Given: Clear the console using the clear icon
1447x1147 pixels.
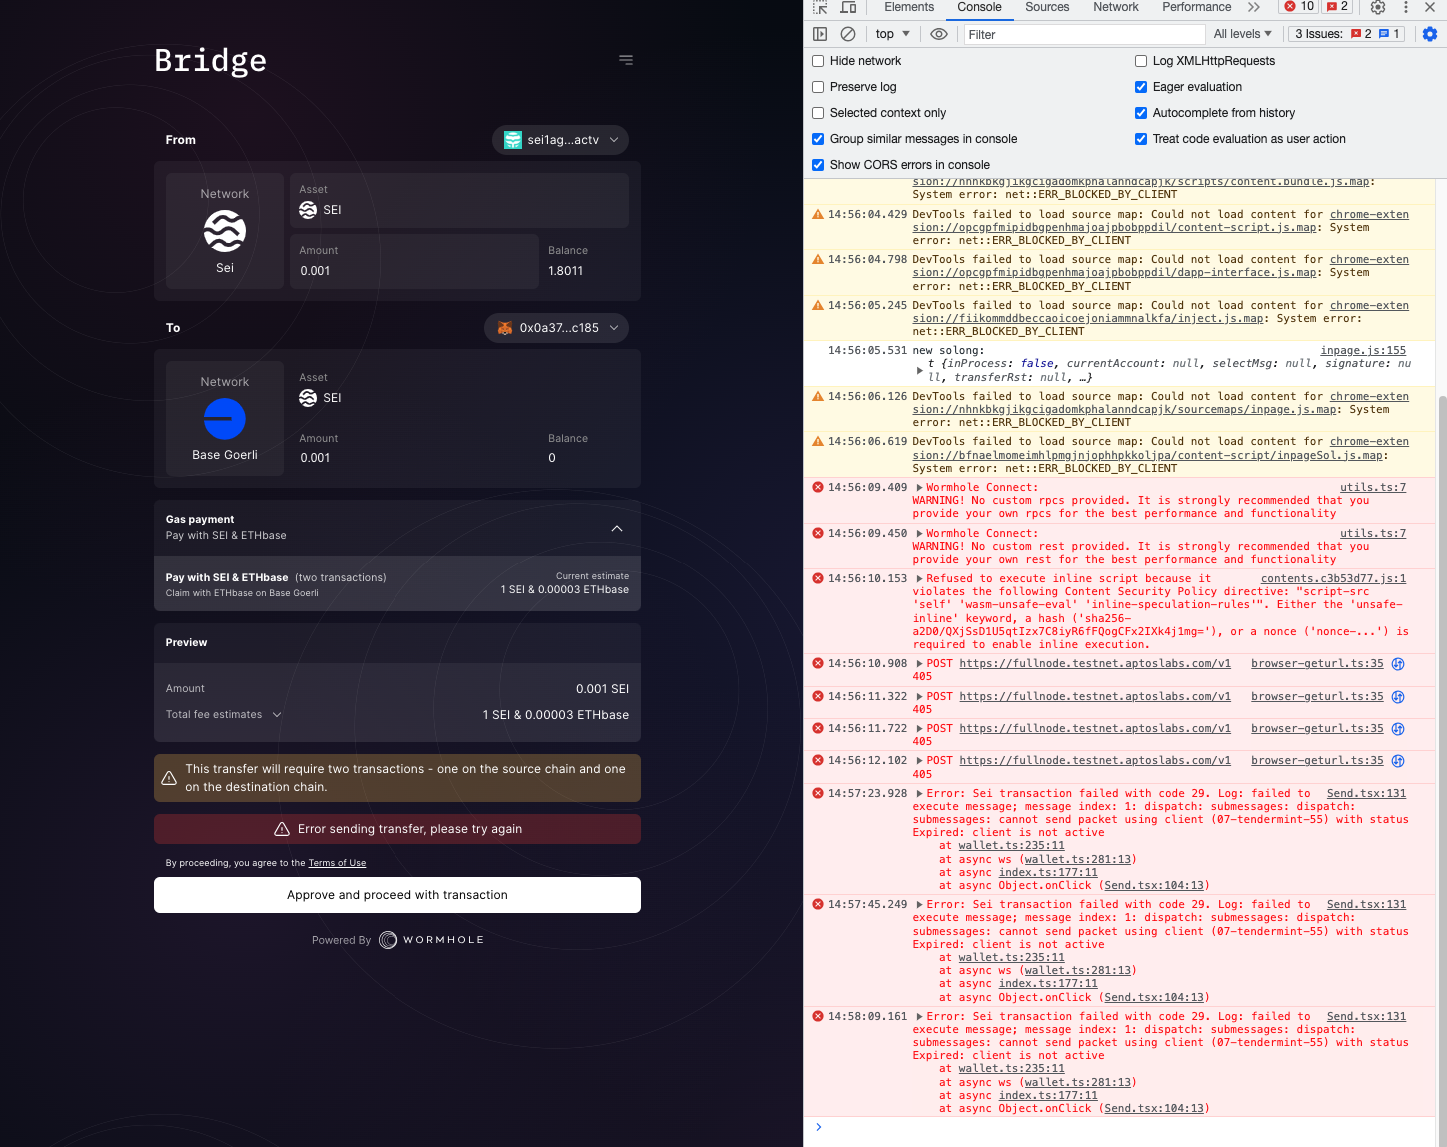Looking at the screenshot, I should pyautogui.click(x=848, y=33).
